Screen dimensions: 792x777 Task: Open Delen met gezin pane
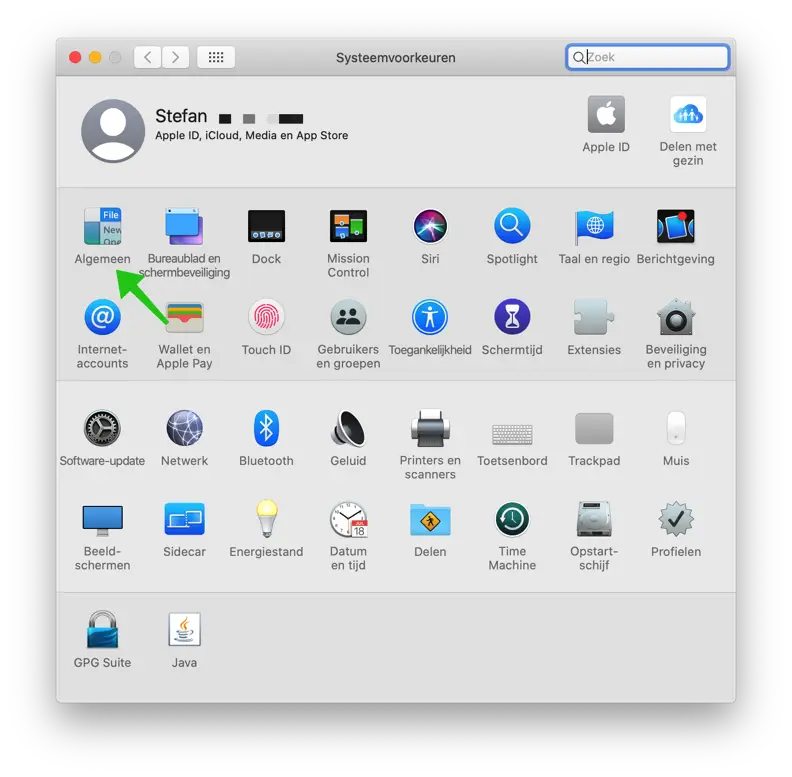[688, 114]
